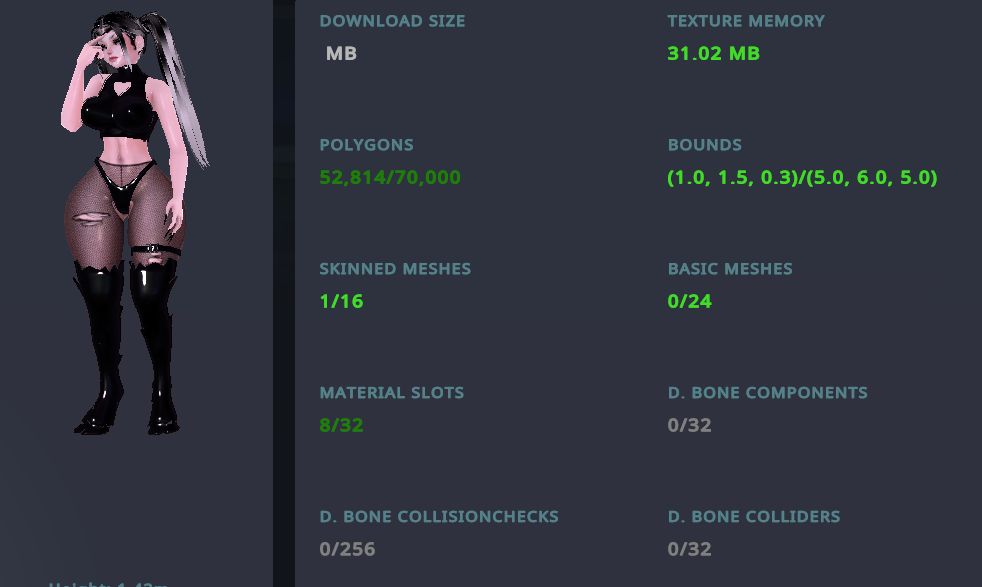Click the bounds dimensions value

coord(802,178)
